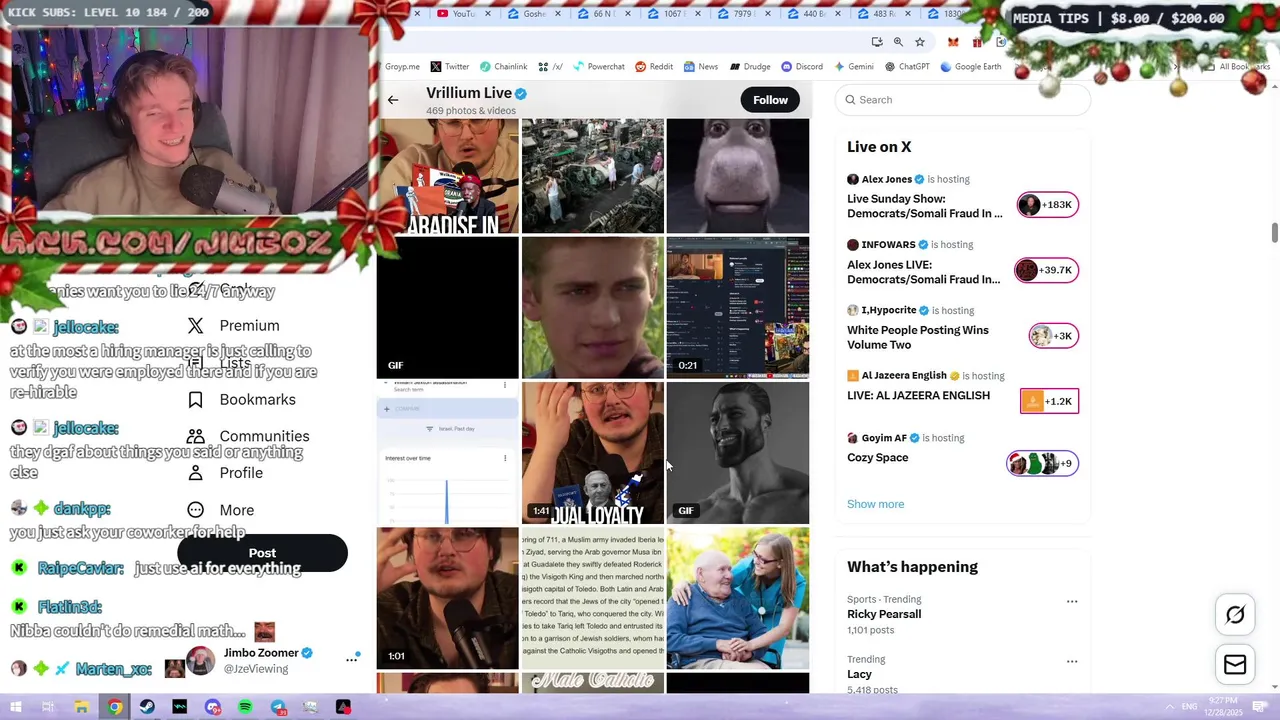1280x720 pixels.
Task: Bookmark this page with the star icon
Action: tap(920, 42)
